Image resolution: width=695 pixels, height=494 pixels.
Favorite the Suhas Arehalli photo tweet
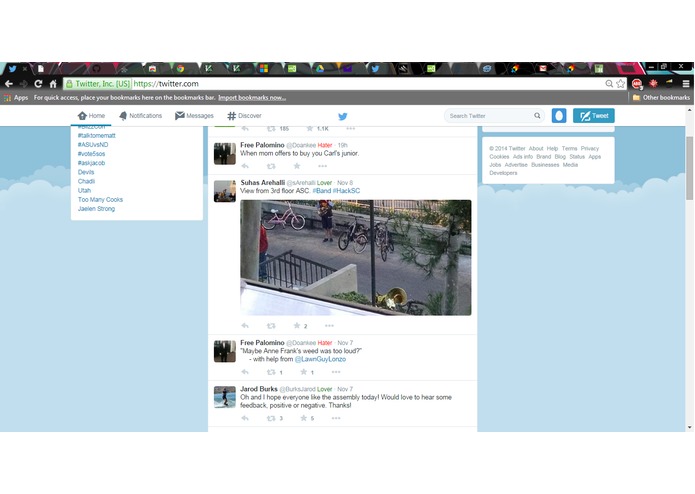coord(297,325)
